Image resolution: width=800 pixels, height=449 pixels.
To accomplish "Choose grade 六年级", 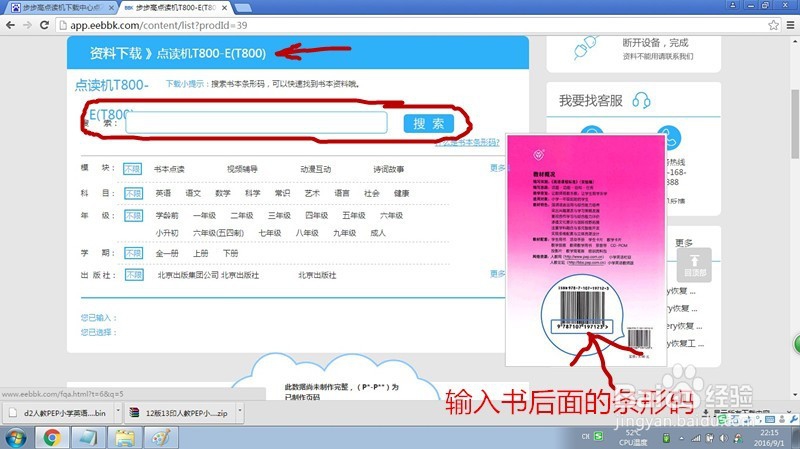I will pos(391,215).
